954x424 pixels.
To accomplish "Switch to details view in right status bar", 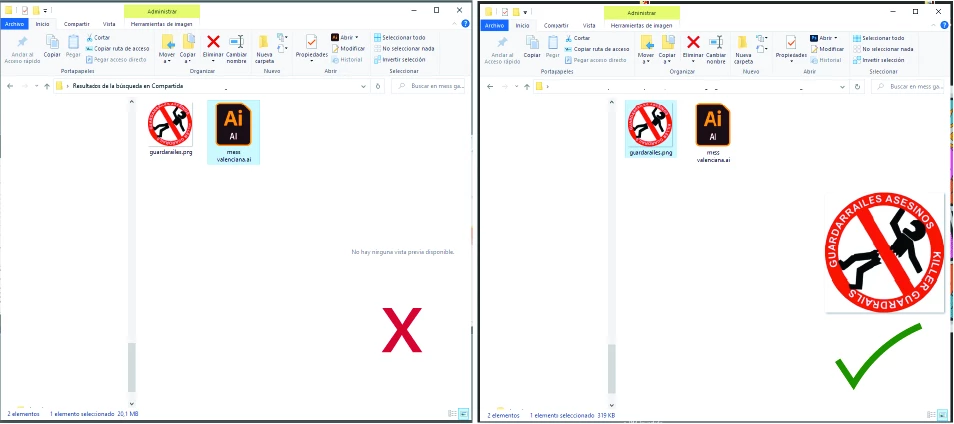I will (931, 415).
